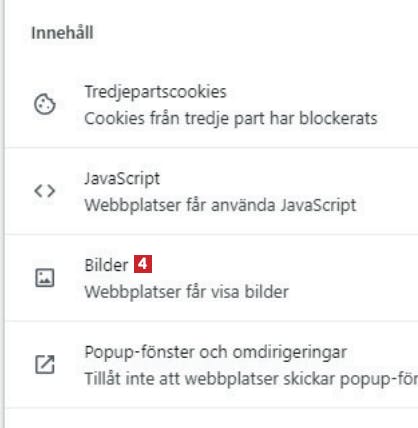Click the divider line below the JavaScript row
This screenshot has width=418, height=428.
tap(211, 234)
